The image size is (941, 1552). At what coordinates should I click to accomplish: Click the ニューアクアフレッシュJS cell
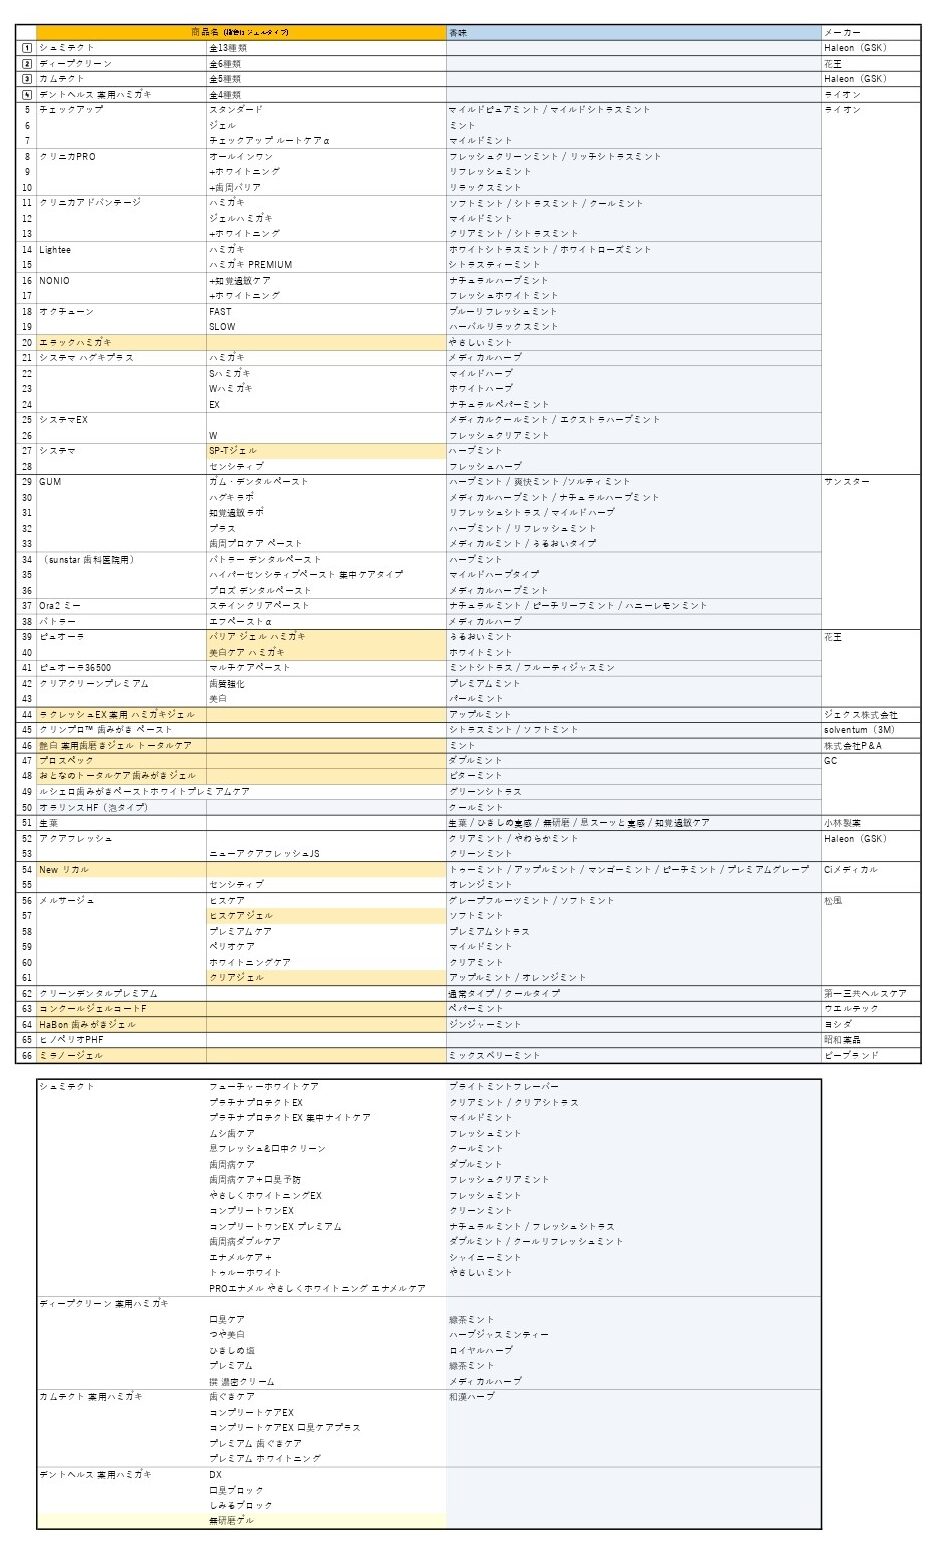click(x=326, y=854)
